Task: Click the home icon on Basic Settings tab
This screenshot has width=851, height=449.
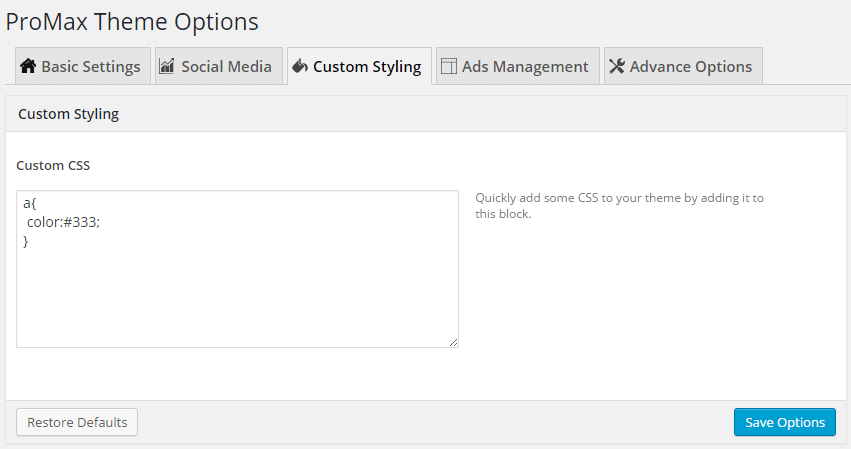Action: click(x=28, y=66)
